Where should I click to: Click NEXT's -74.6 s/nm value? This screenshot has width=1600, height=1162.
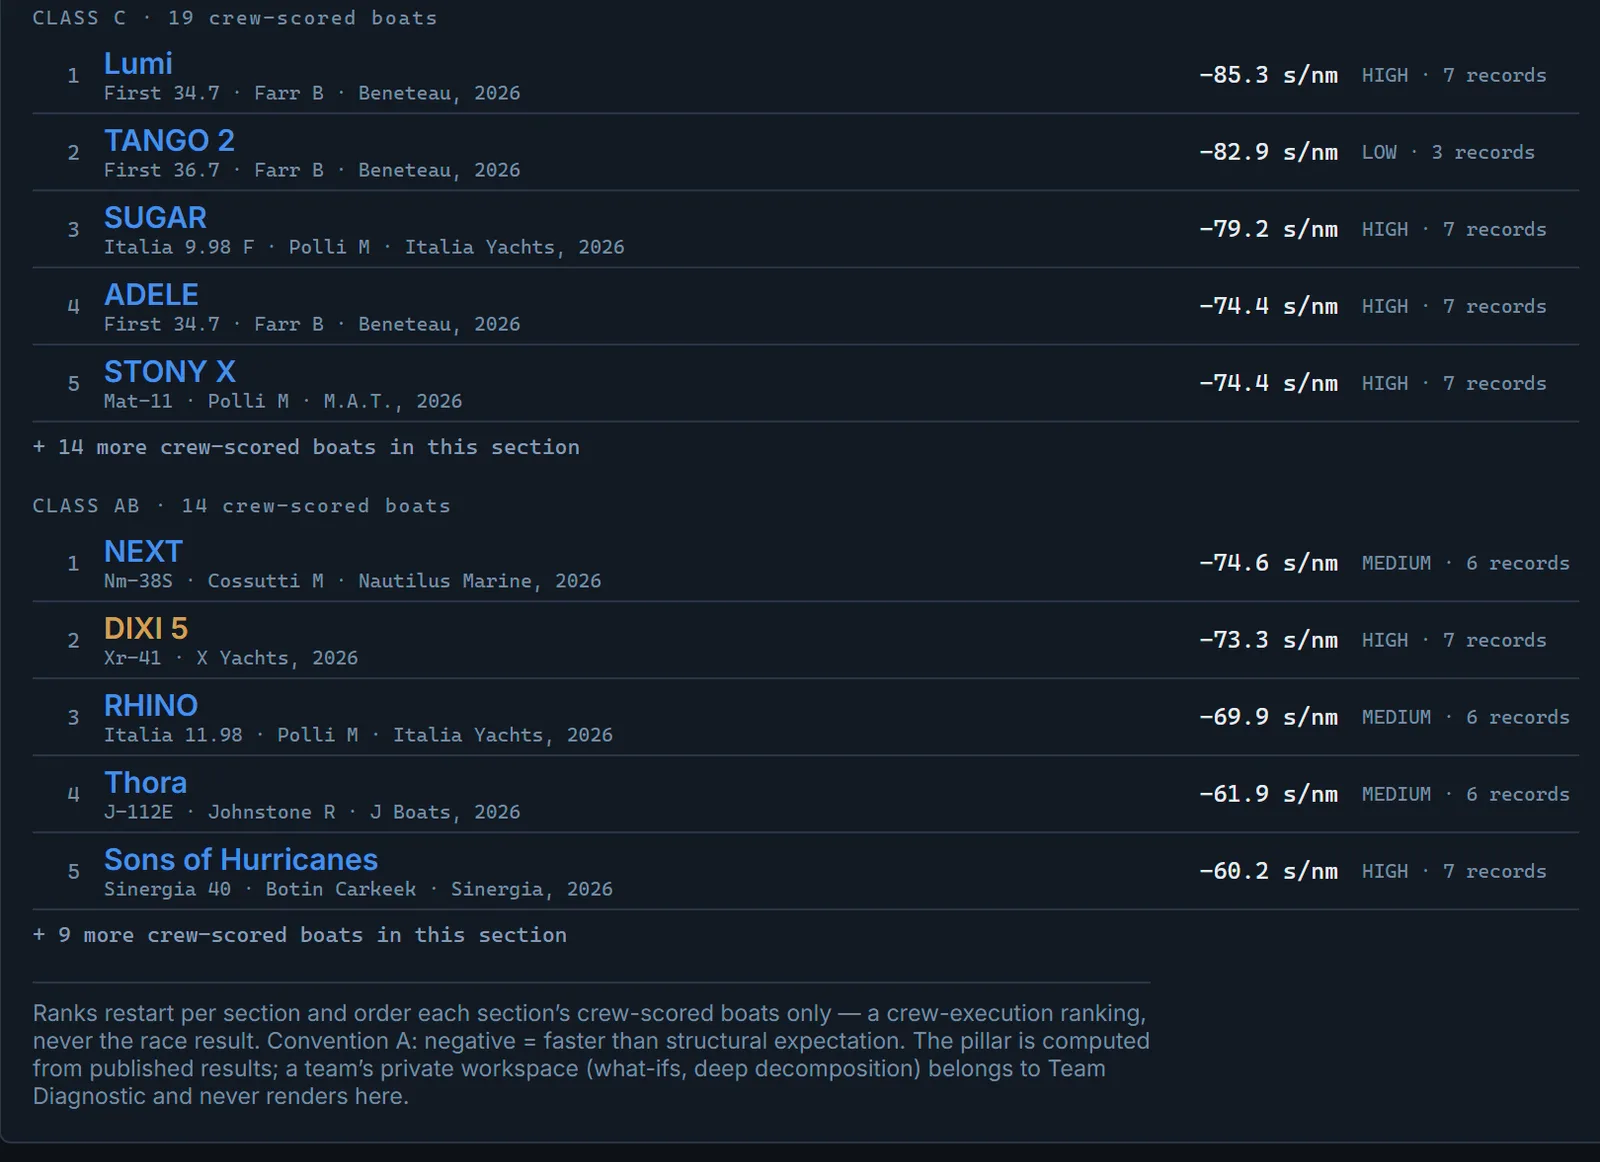click(x=1268, y=563)
